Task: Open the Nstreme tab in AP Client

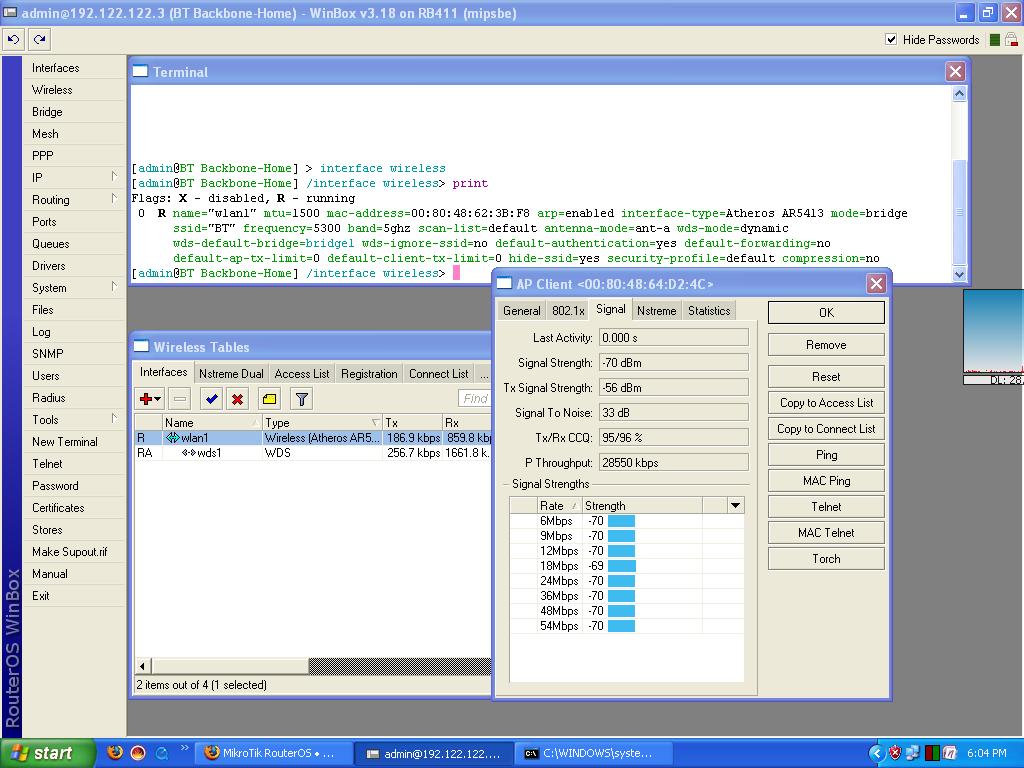Action: pos(656,311)
